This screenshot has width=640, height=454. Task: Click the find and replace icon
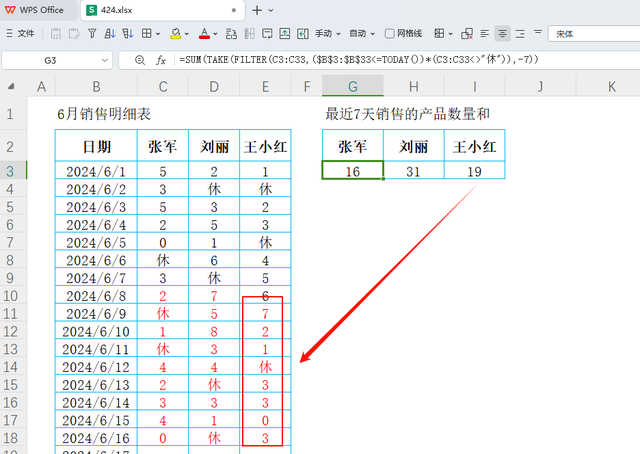(231, 33)
